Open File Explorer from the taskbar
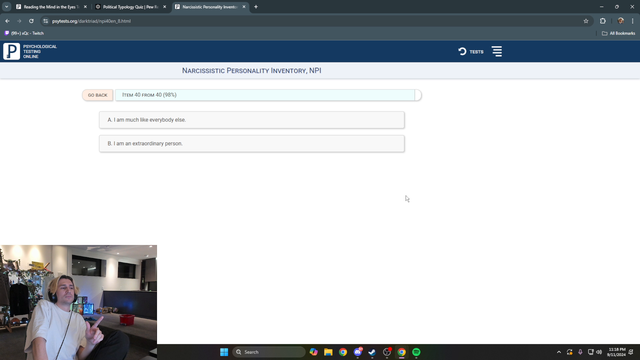640x360 pixels. pos(328,352)
